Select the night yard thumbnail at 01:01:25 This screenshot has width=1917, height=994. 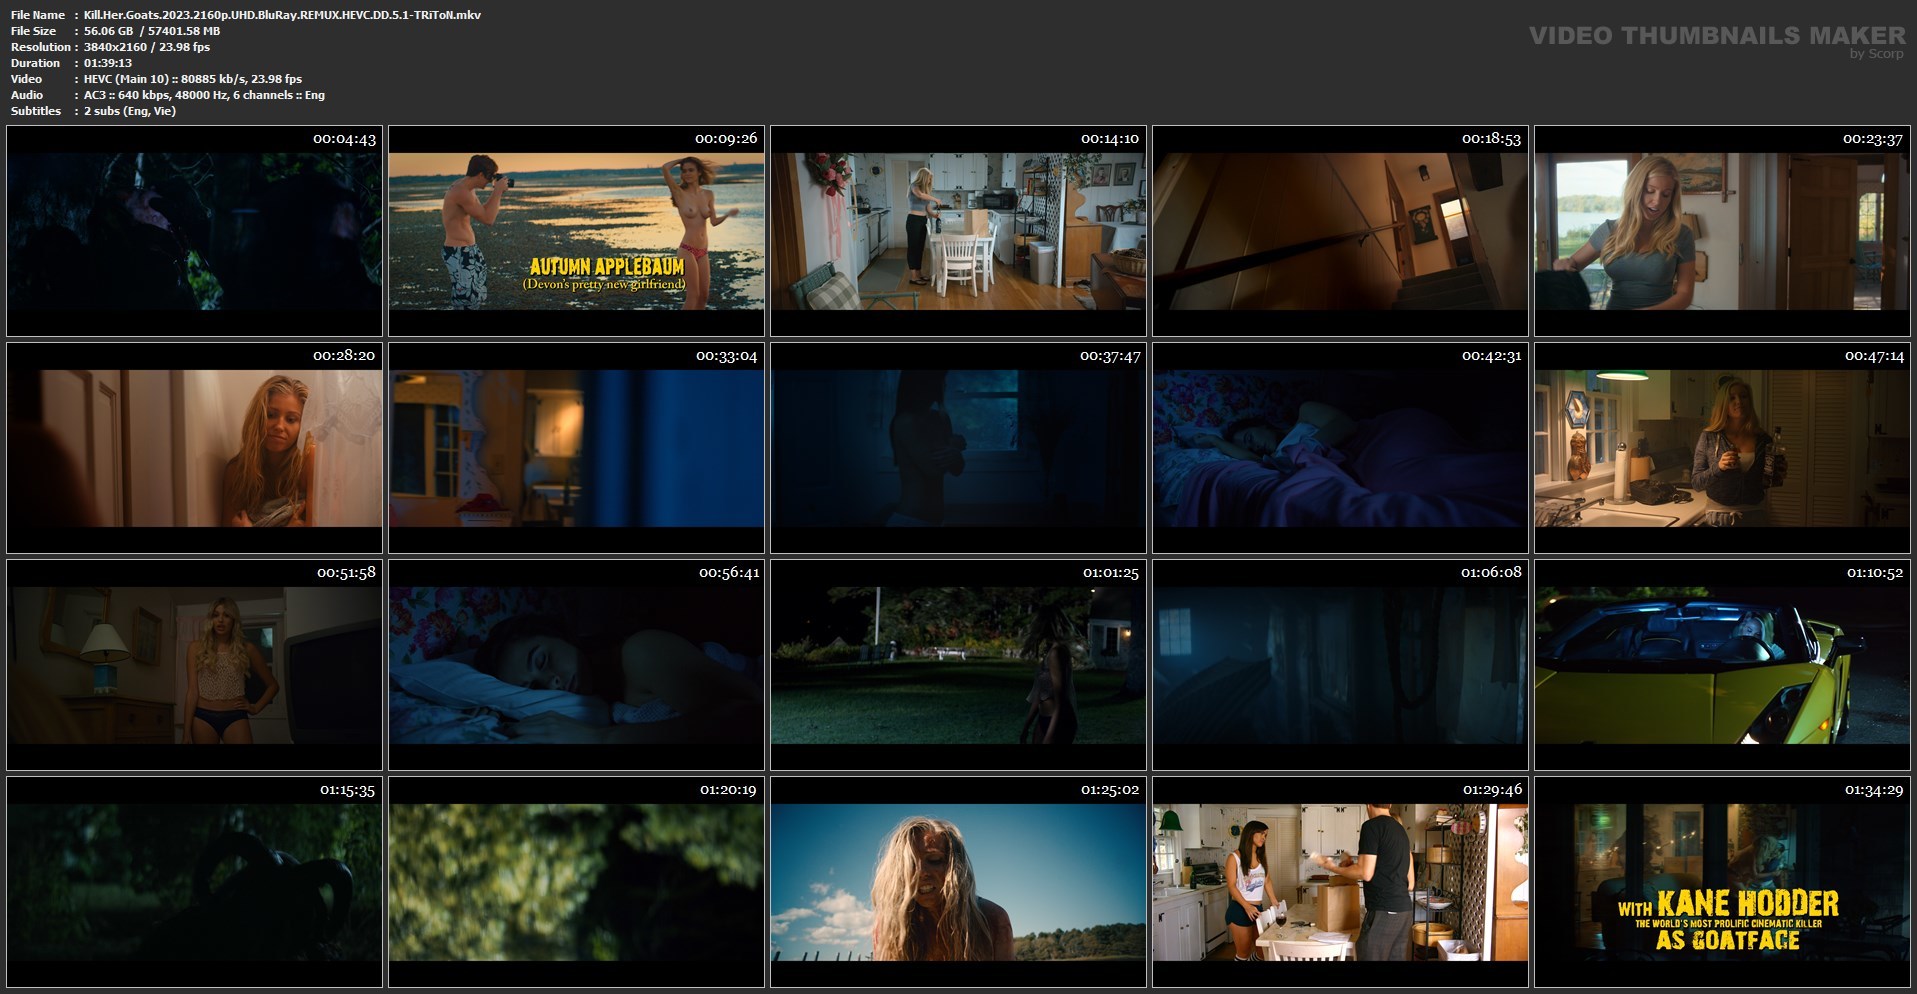958,665
